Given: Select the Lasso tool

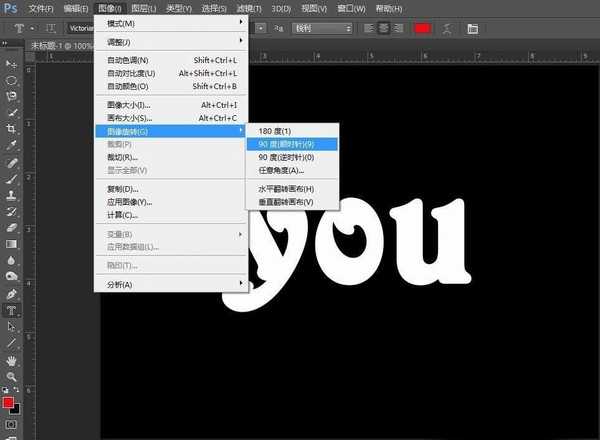Looking at the screenshot, I should (12, 96).
